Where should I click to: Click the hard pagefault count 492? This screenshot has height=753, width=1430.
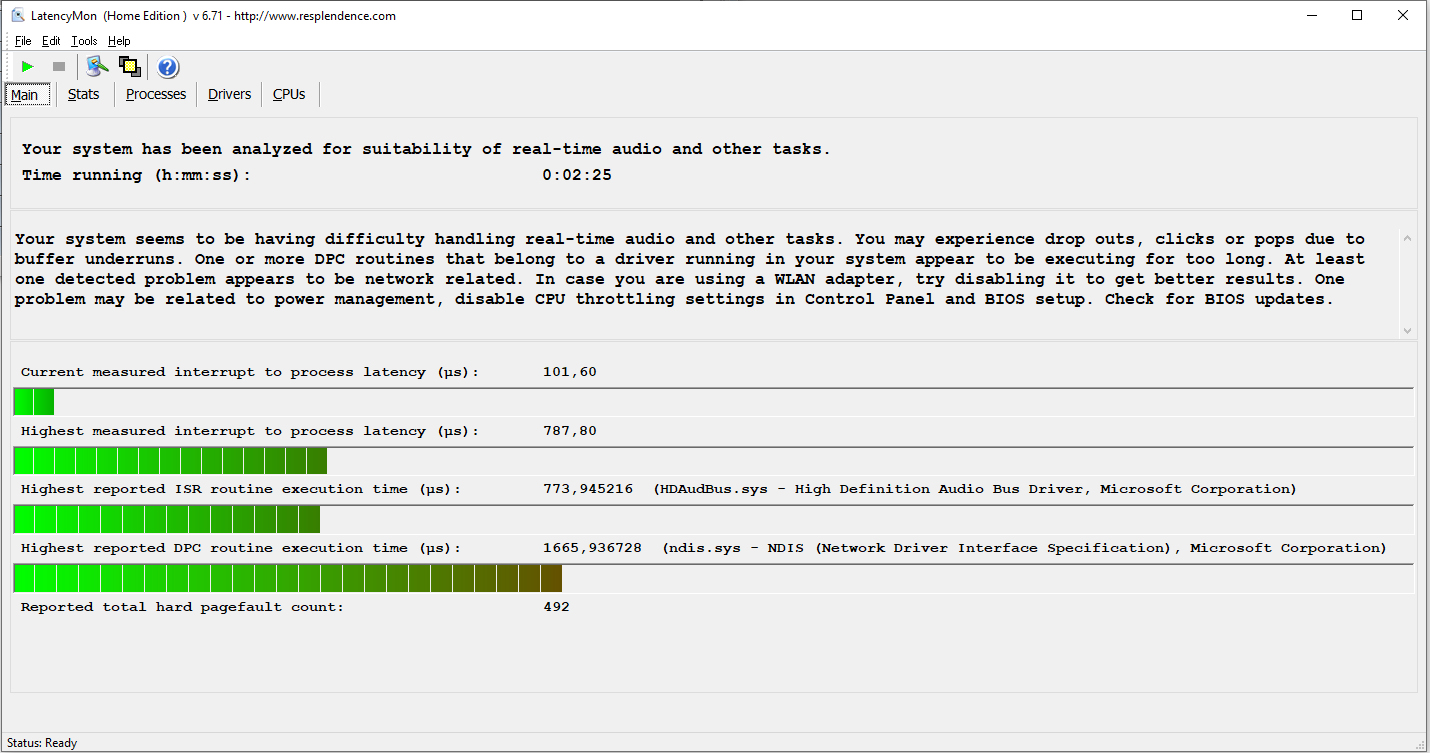pos(556,607)
